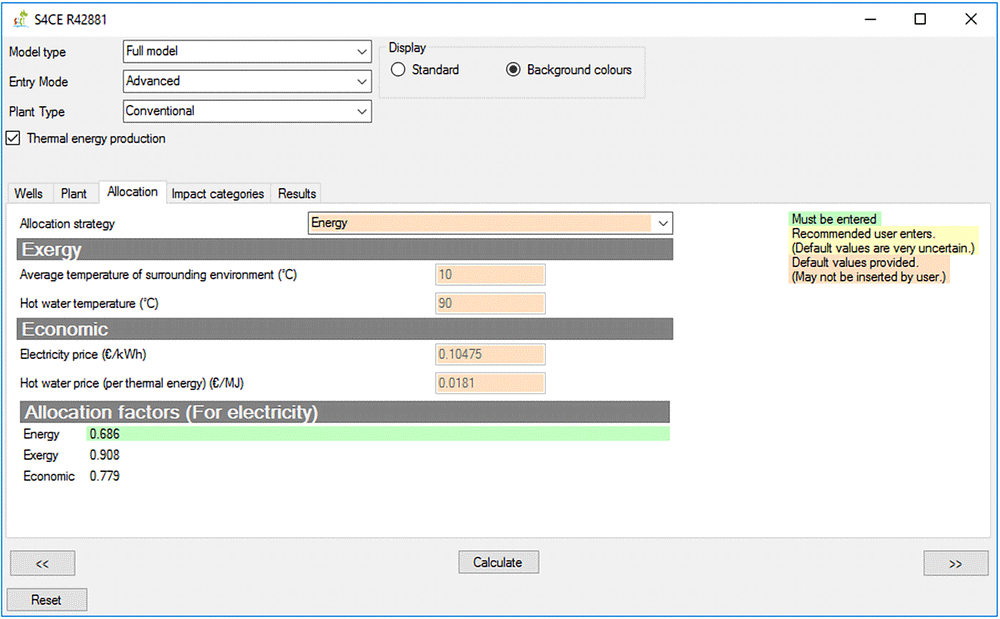Click 'Default values provided.' legend text
Image resolution: width=1000 pixels, height=619 pixels.
tap(855, 263)
